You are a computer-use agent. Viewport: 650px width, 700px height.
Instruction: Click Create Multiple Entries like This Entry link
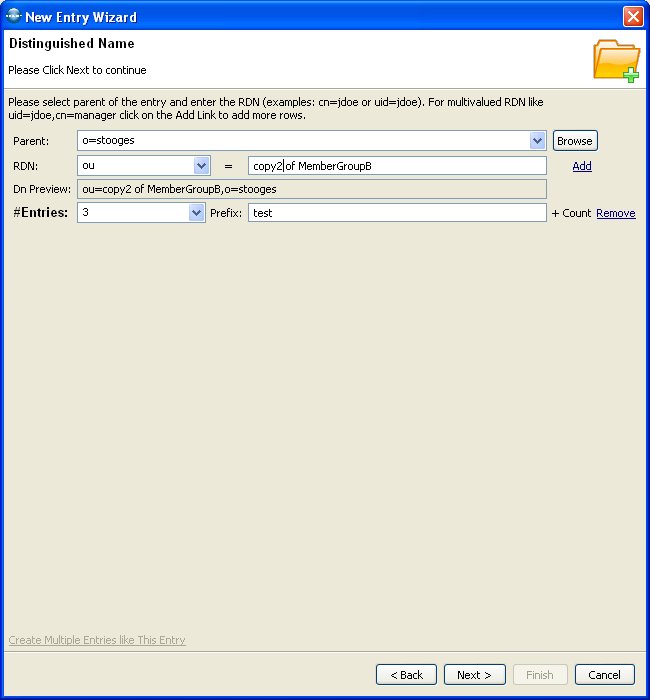[x=97, y=640]
